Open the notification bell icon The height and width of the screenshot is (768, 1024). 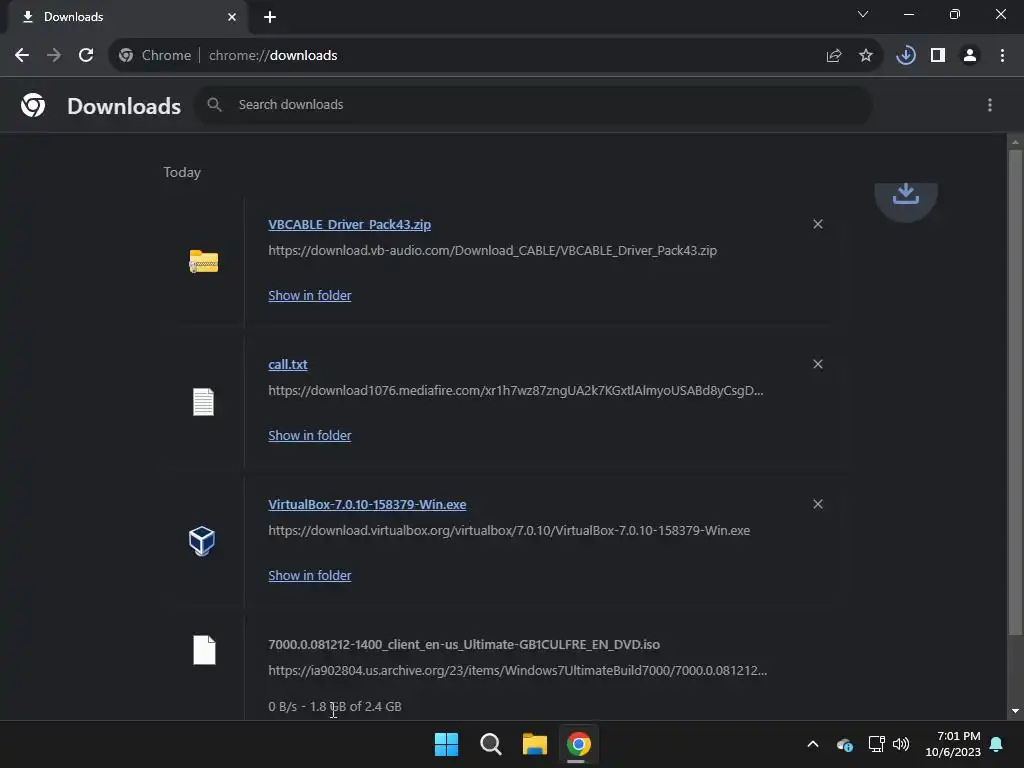pyautogui.click(x=997, y=744)
